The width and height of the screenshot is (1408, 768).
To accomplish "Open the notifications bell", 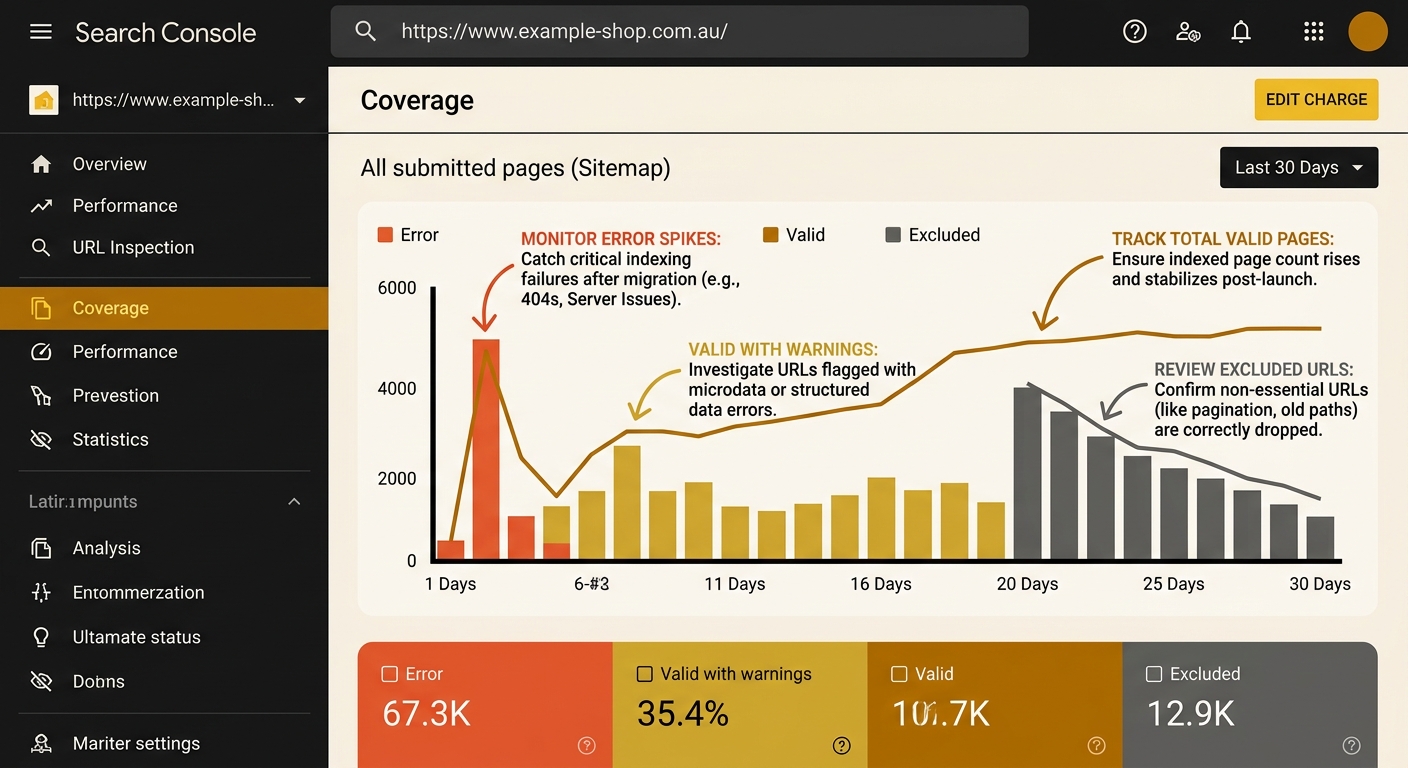I will coord(1241,31).
